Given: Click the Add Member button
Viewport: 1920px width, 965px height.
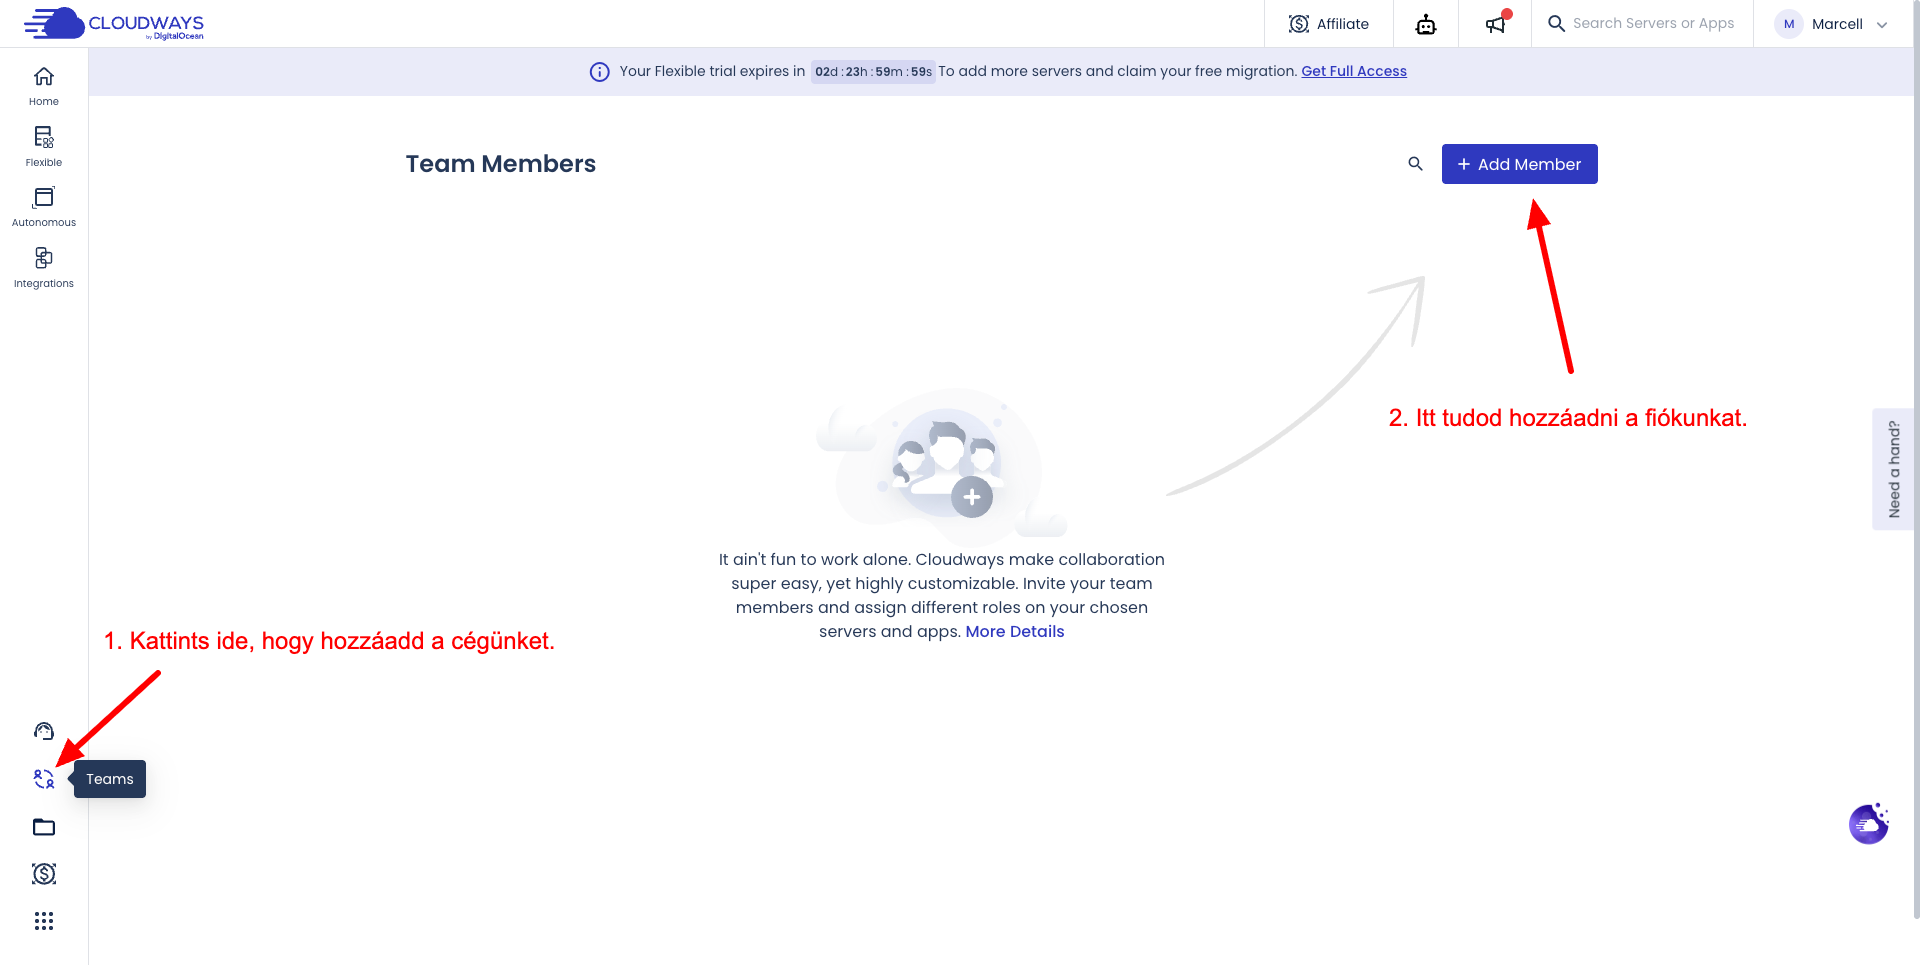Looking at the screenshot, I should 1519,164.
